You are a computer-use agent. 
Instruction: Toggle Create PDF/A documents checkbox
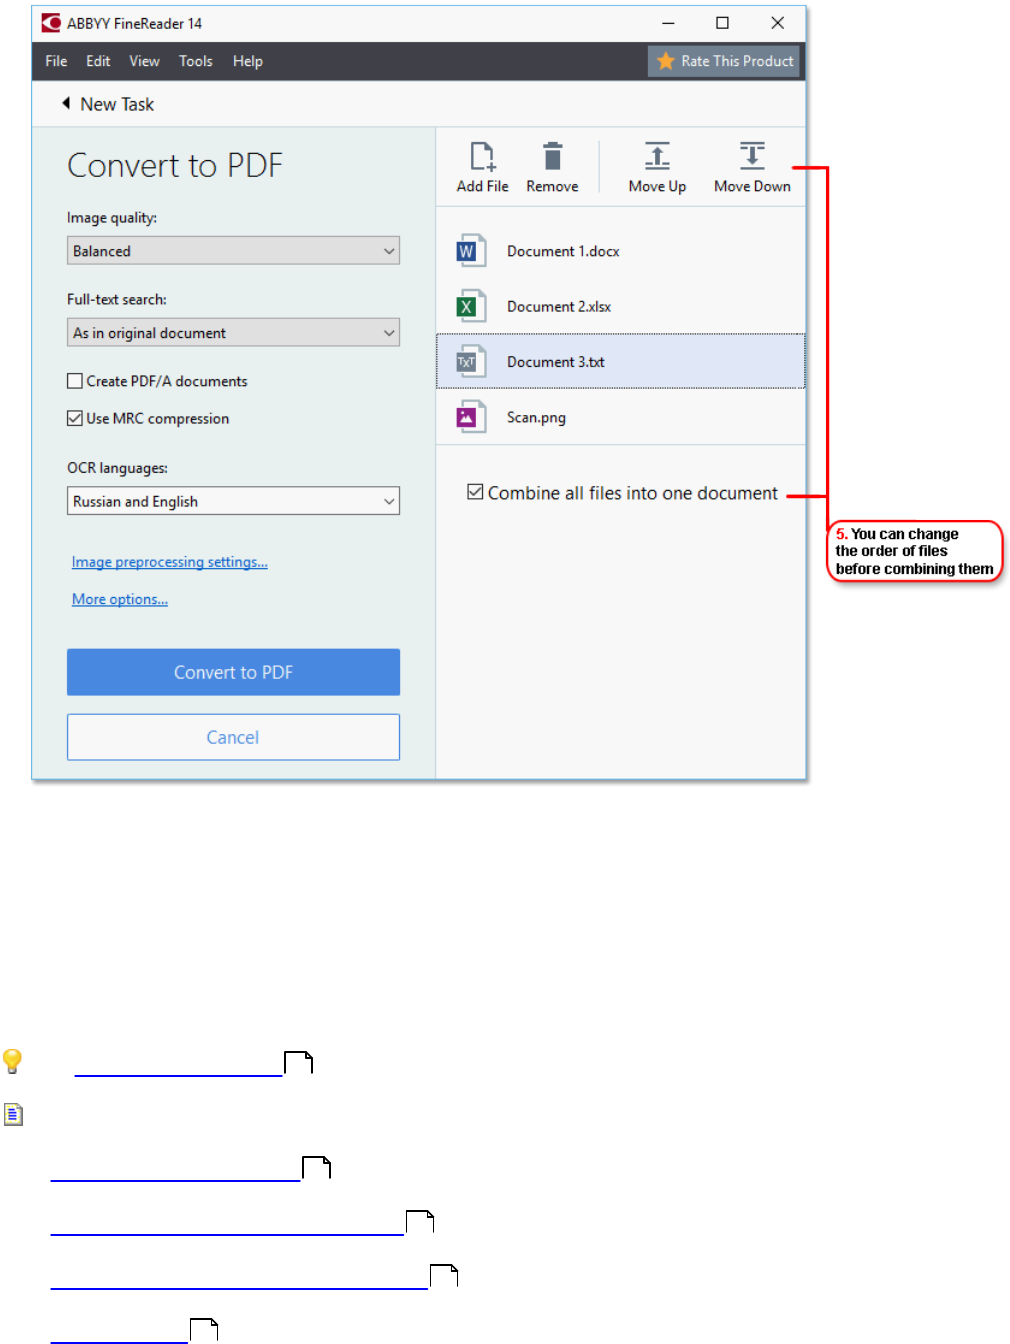pyautogui.click(x=75, y=381)
